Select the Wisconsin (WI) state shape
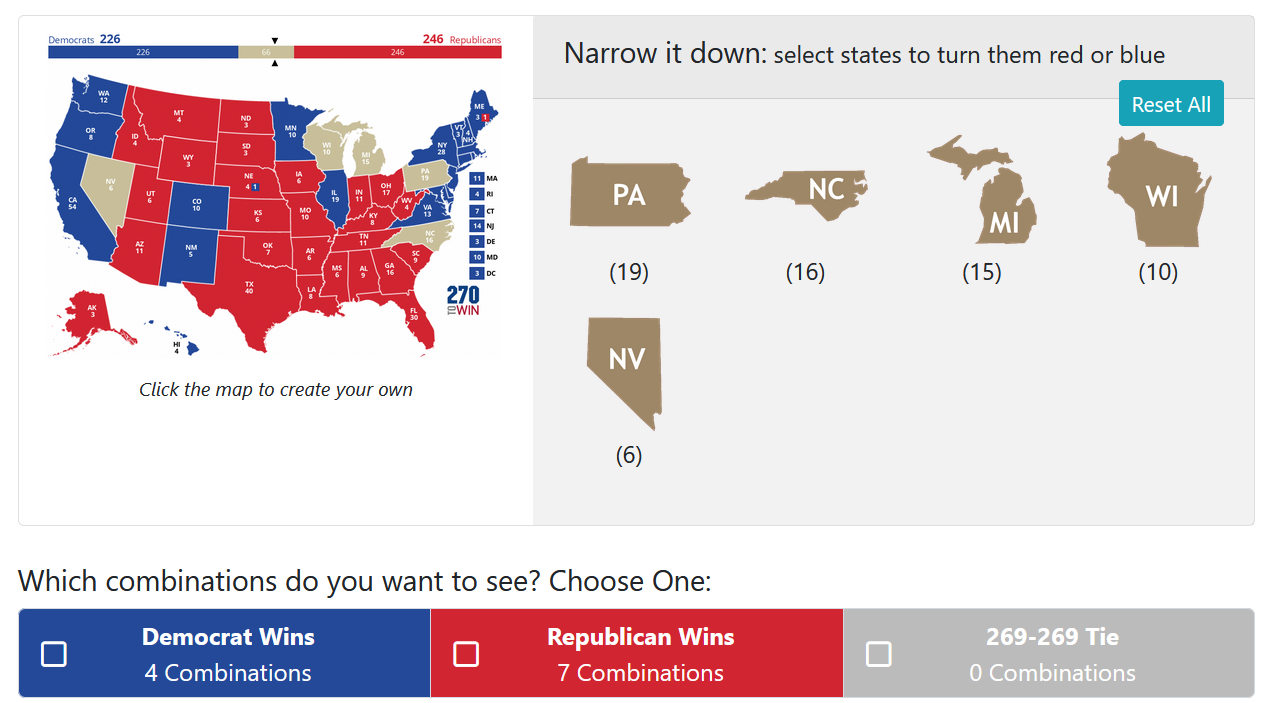This screenshot has height=703, width=1264. 1159,193
